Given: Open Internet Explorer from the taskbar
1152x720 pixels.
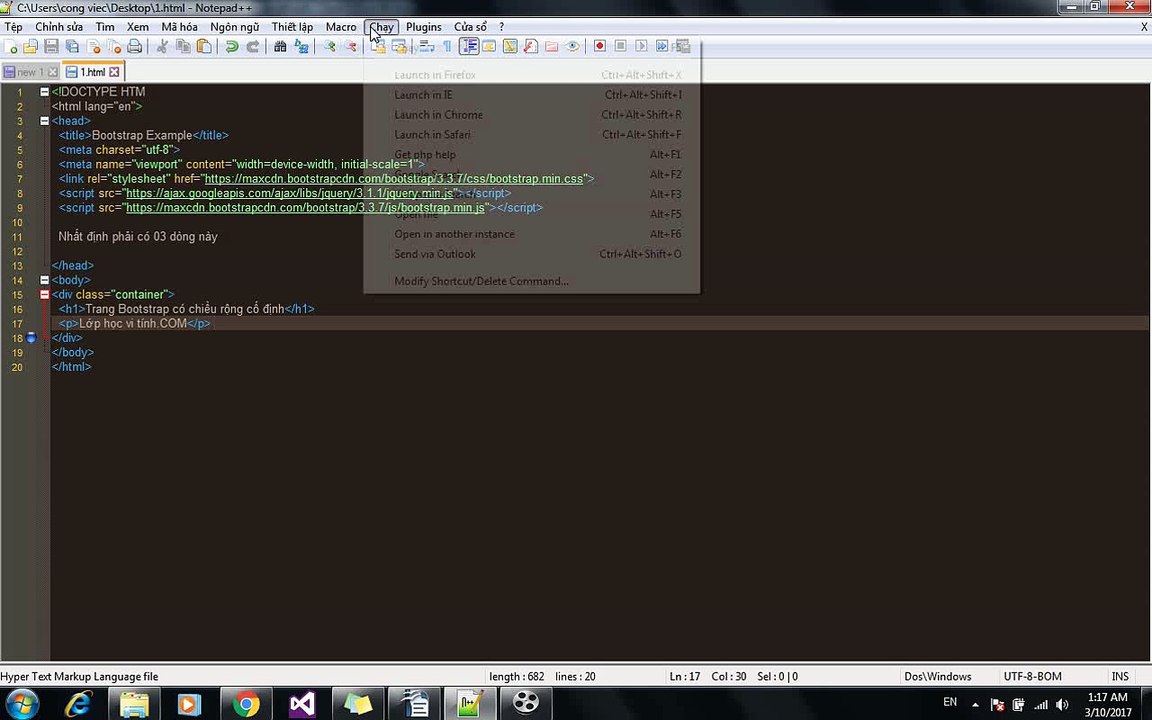Looking at the screenshot, I should tap(78, 705).
